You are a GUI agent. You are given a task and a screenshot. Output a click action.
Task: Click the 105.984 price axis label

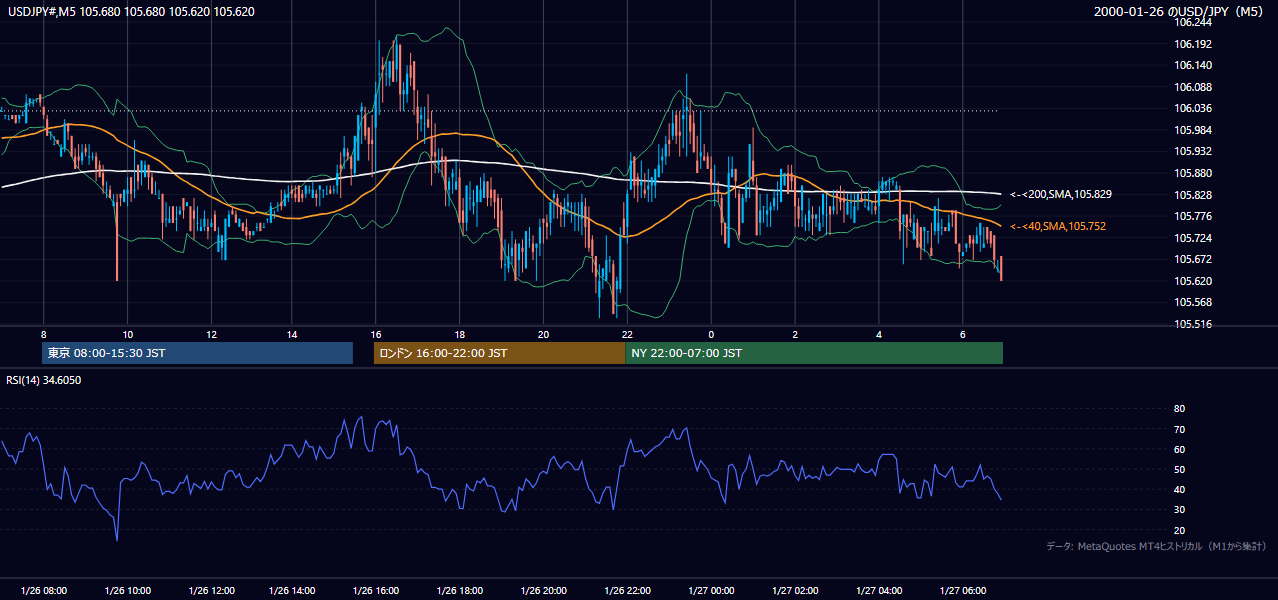(x=1194, y=130)
